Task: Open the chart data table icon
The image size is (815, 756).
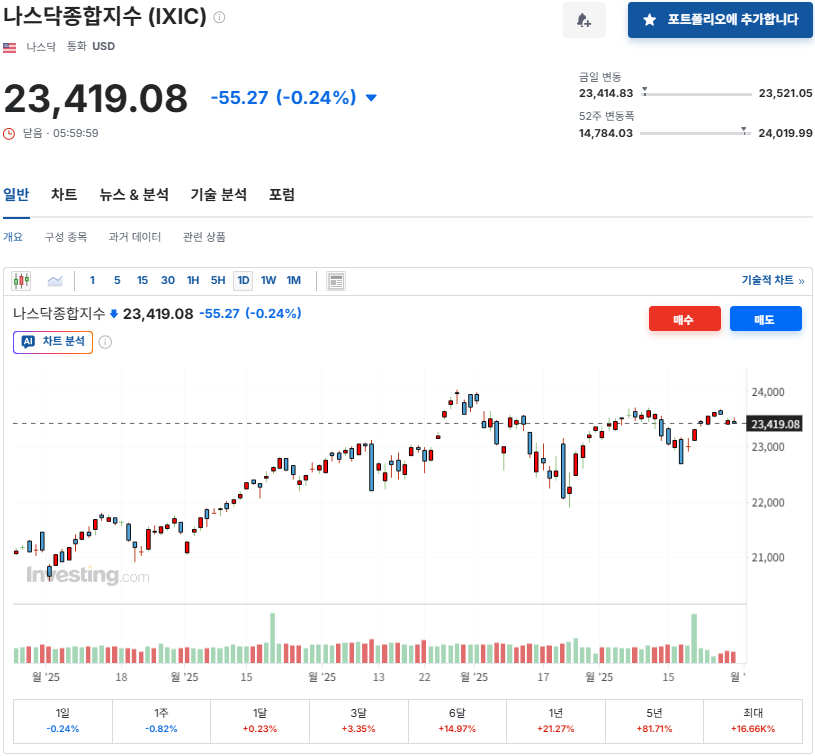Action: pos(336,281)
